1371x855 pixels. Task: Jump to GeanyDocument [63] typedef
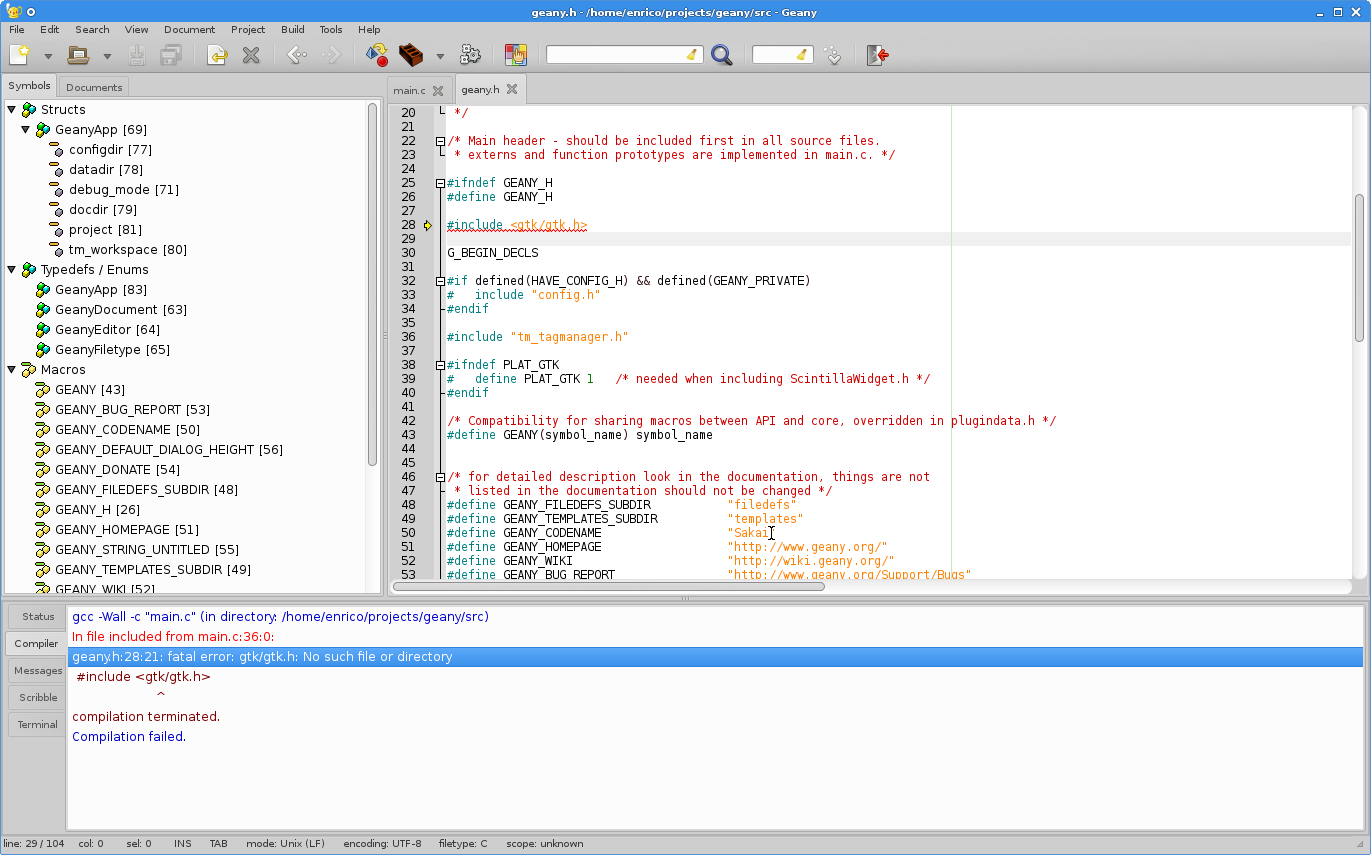point(121,309)
